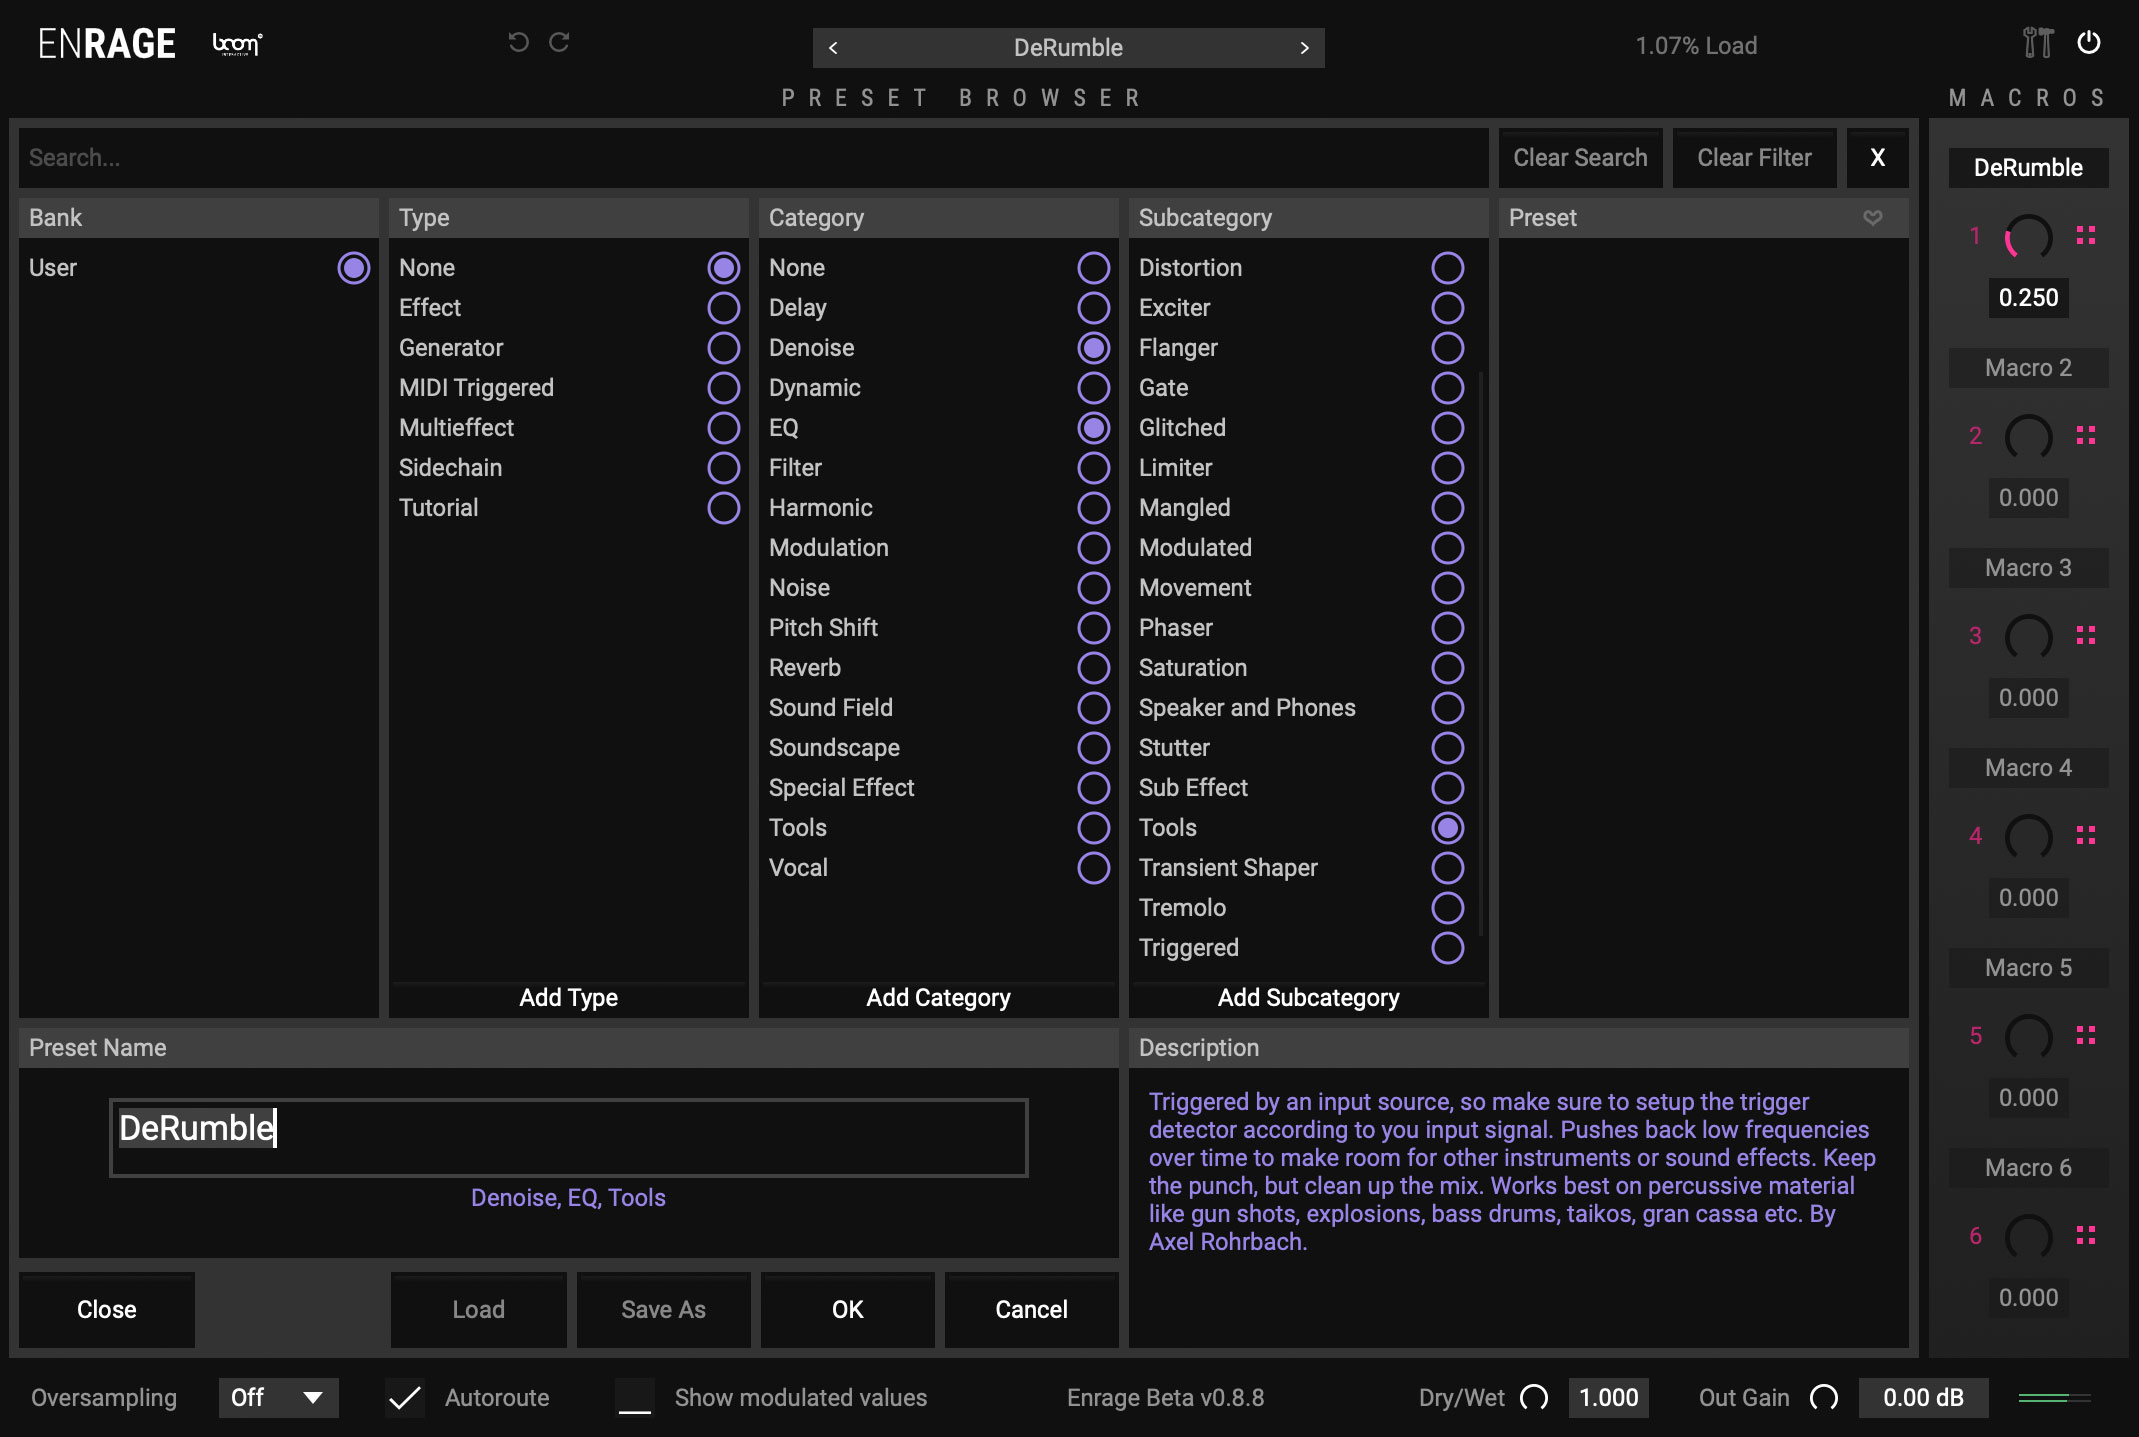The image size is (2139, 1437).
Task: Select the Denoise category radio button
Action: pyautogui.click(x=1093, y=347)
